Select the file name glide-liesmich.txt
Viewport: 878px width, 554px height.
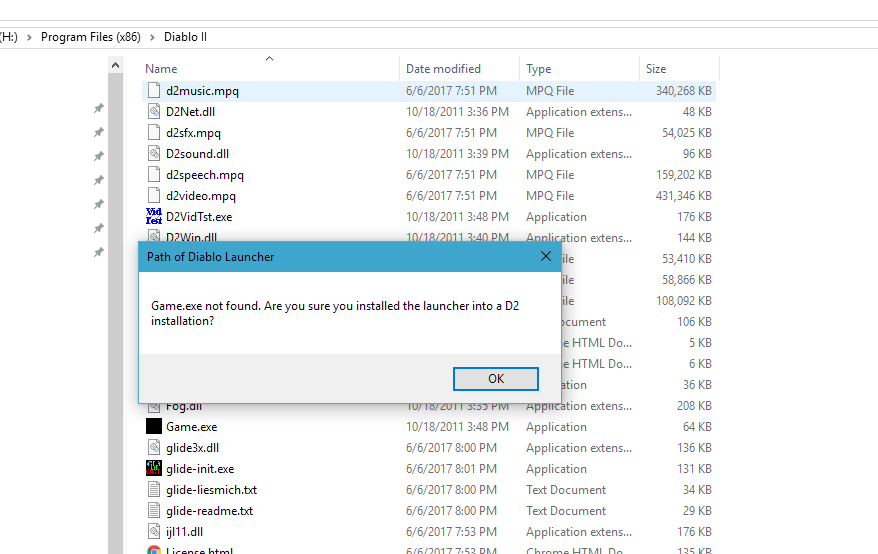(211, 490)
